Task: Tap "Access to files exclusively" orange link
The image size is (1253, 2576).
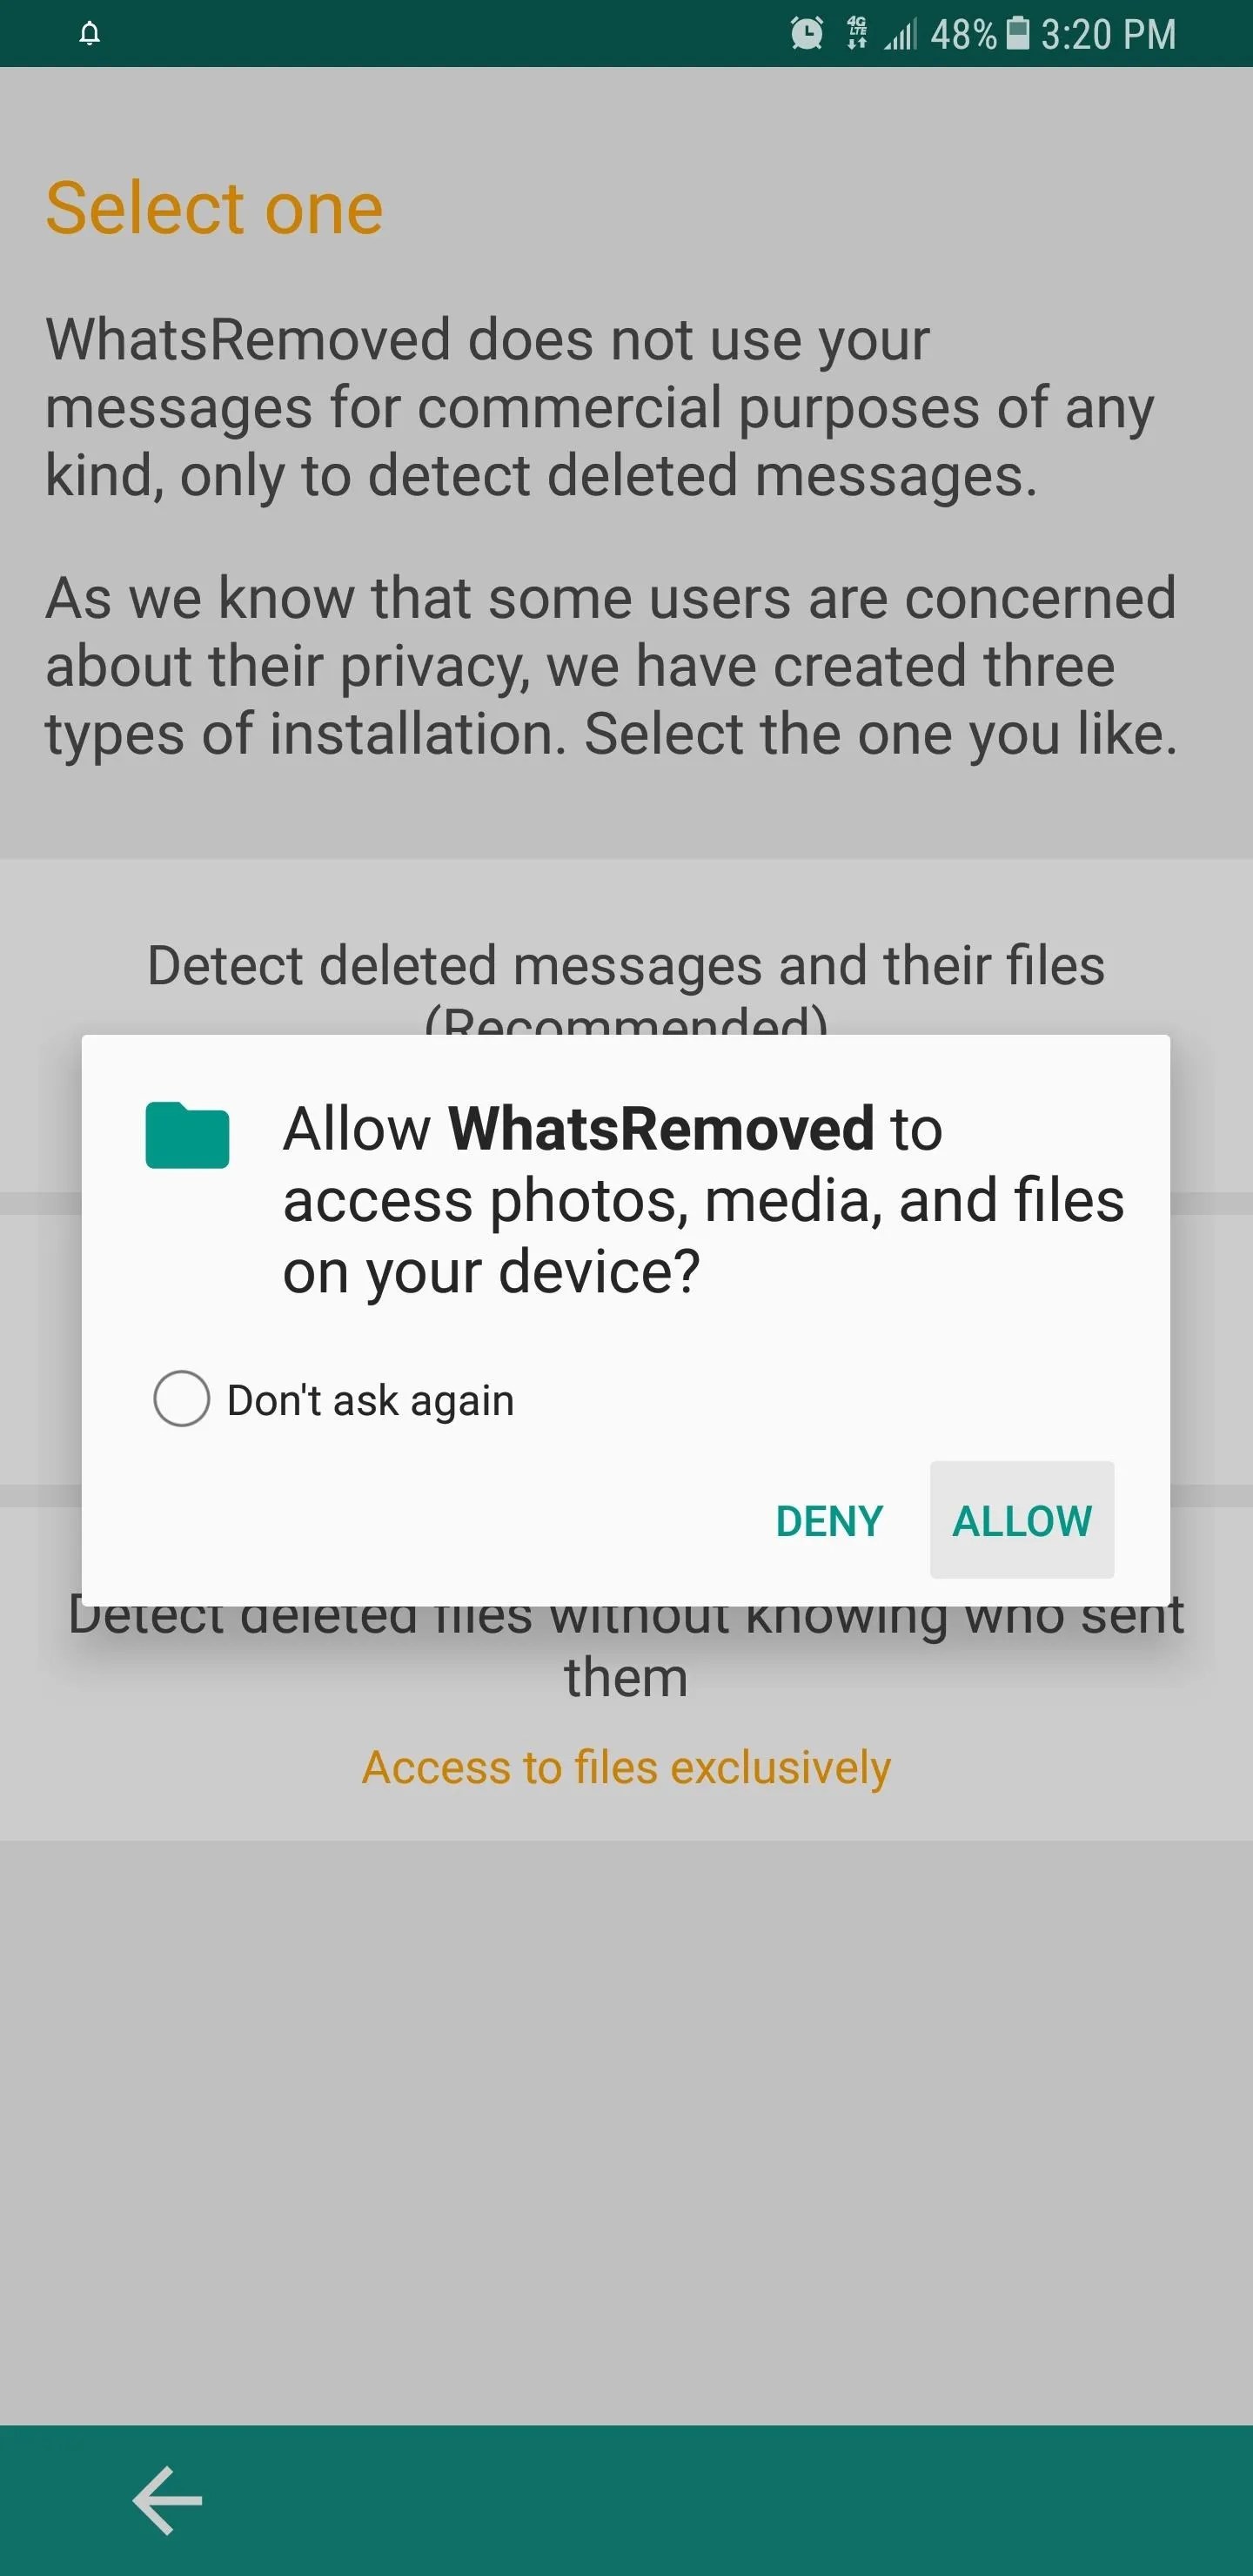Action: [x=626, y=1767]
